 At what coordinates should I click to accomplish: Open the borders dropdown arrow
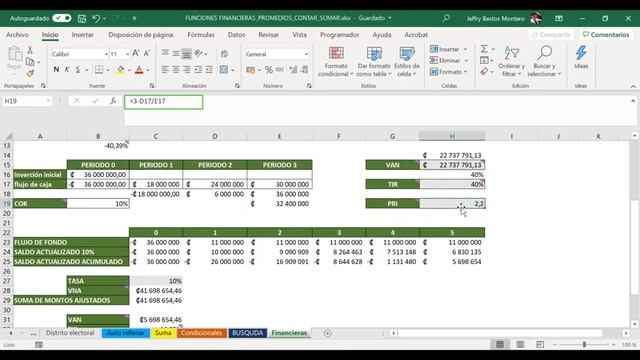tap(108, 70)
